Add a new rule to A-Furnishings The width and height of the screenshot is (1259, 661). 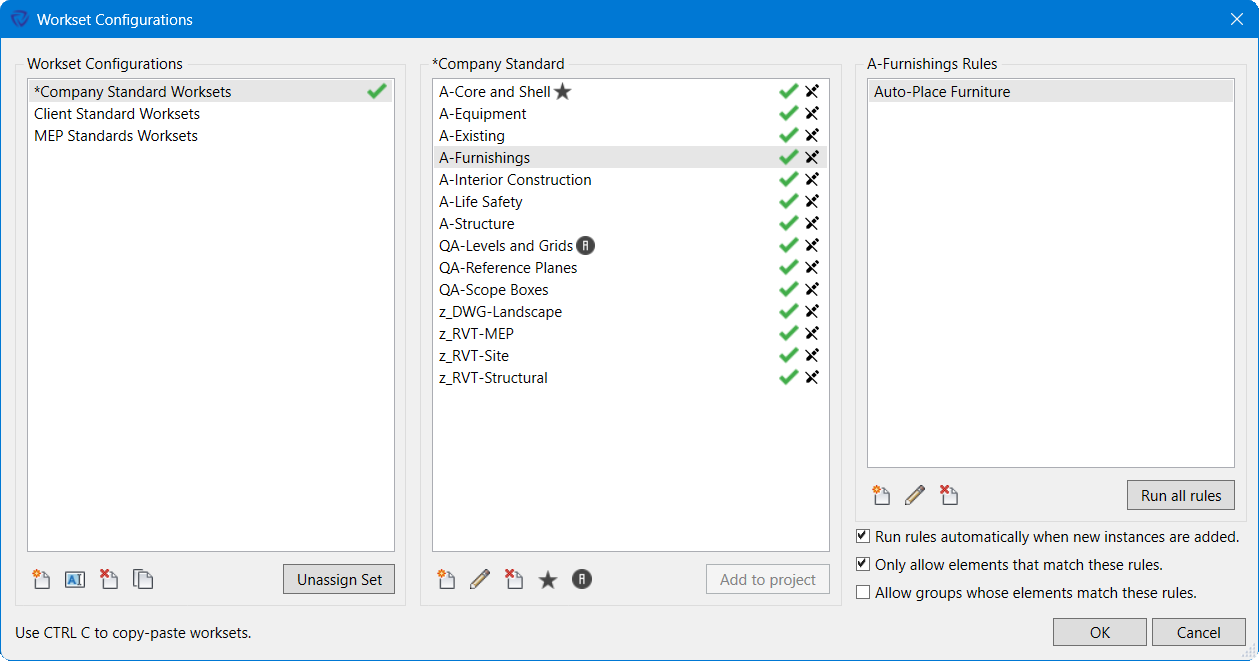[881, 495]
